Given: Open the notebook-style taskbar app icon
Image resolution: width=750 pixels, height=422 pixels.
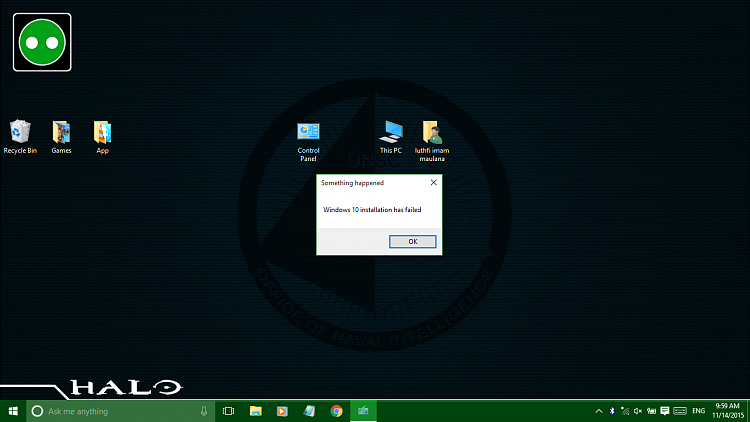Looking at the screenshot, I should 309,411.
